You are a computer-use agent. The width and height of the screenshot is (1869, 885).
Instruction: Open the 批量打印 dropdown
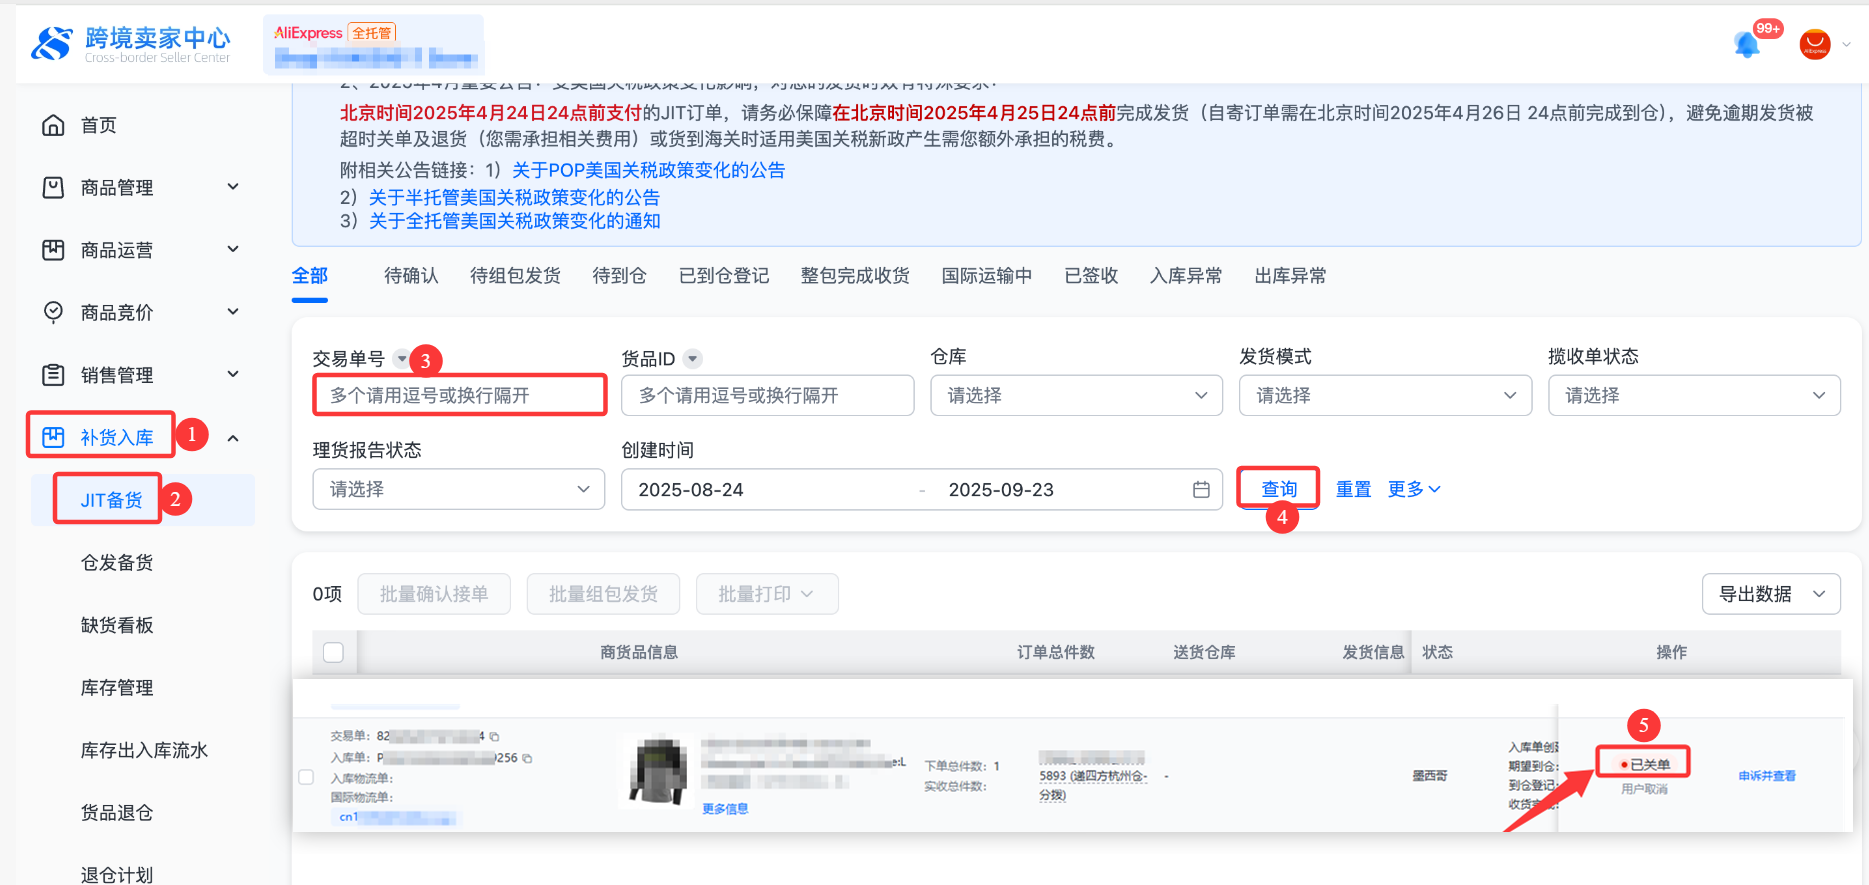tap(767, 594)
